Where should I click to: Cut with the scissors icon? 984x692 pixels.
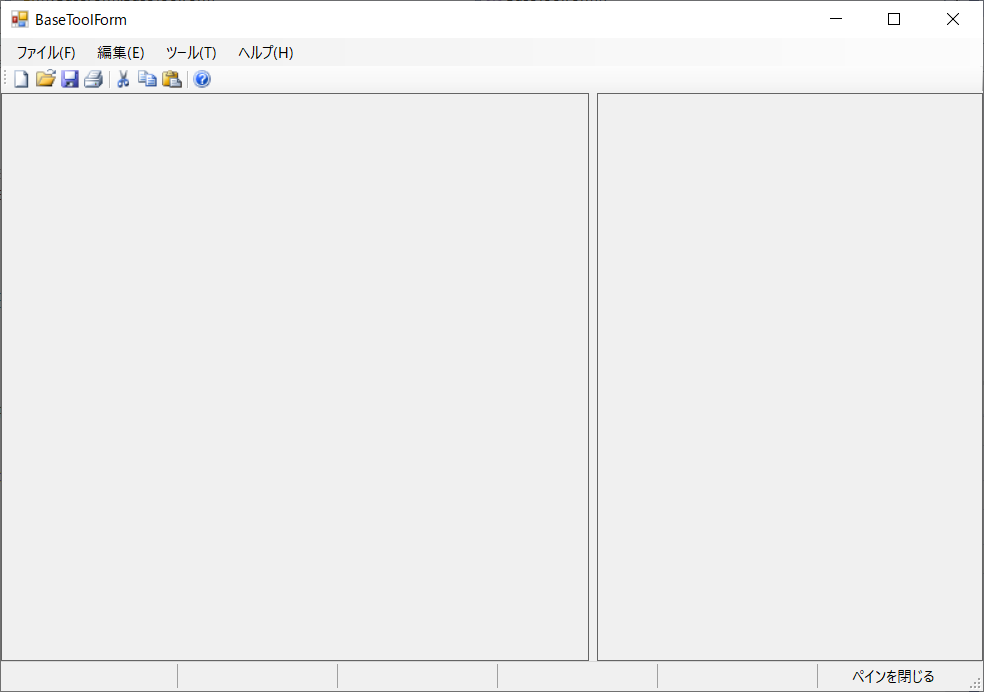click(123, 79)
